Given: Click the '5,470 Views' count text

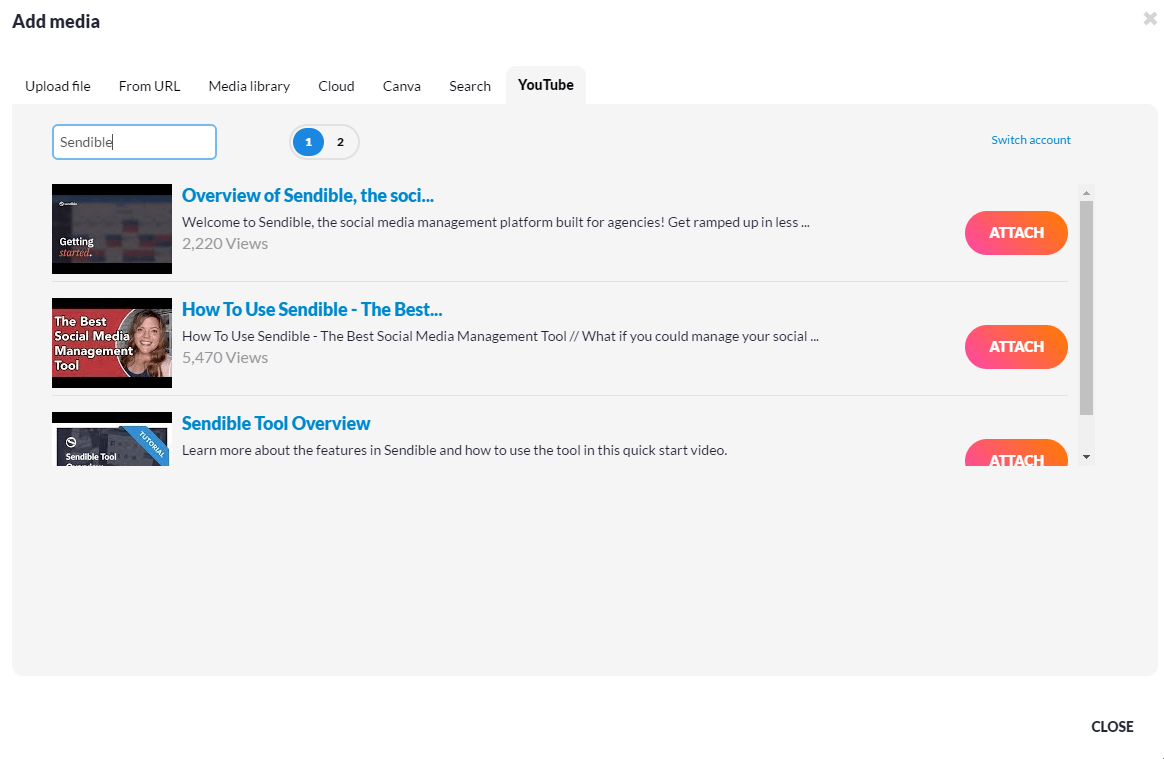Looking at the screenshot, I should click(225, 358).
